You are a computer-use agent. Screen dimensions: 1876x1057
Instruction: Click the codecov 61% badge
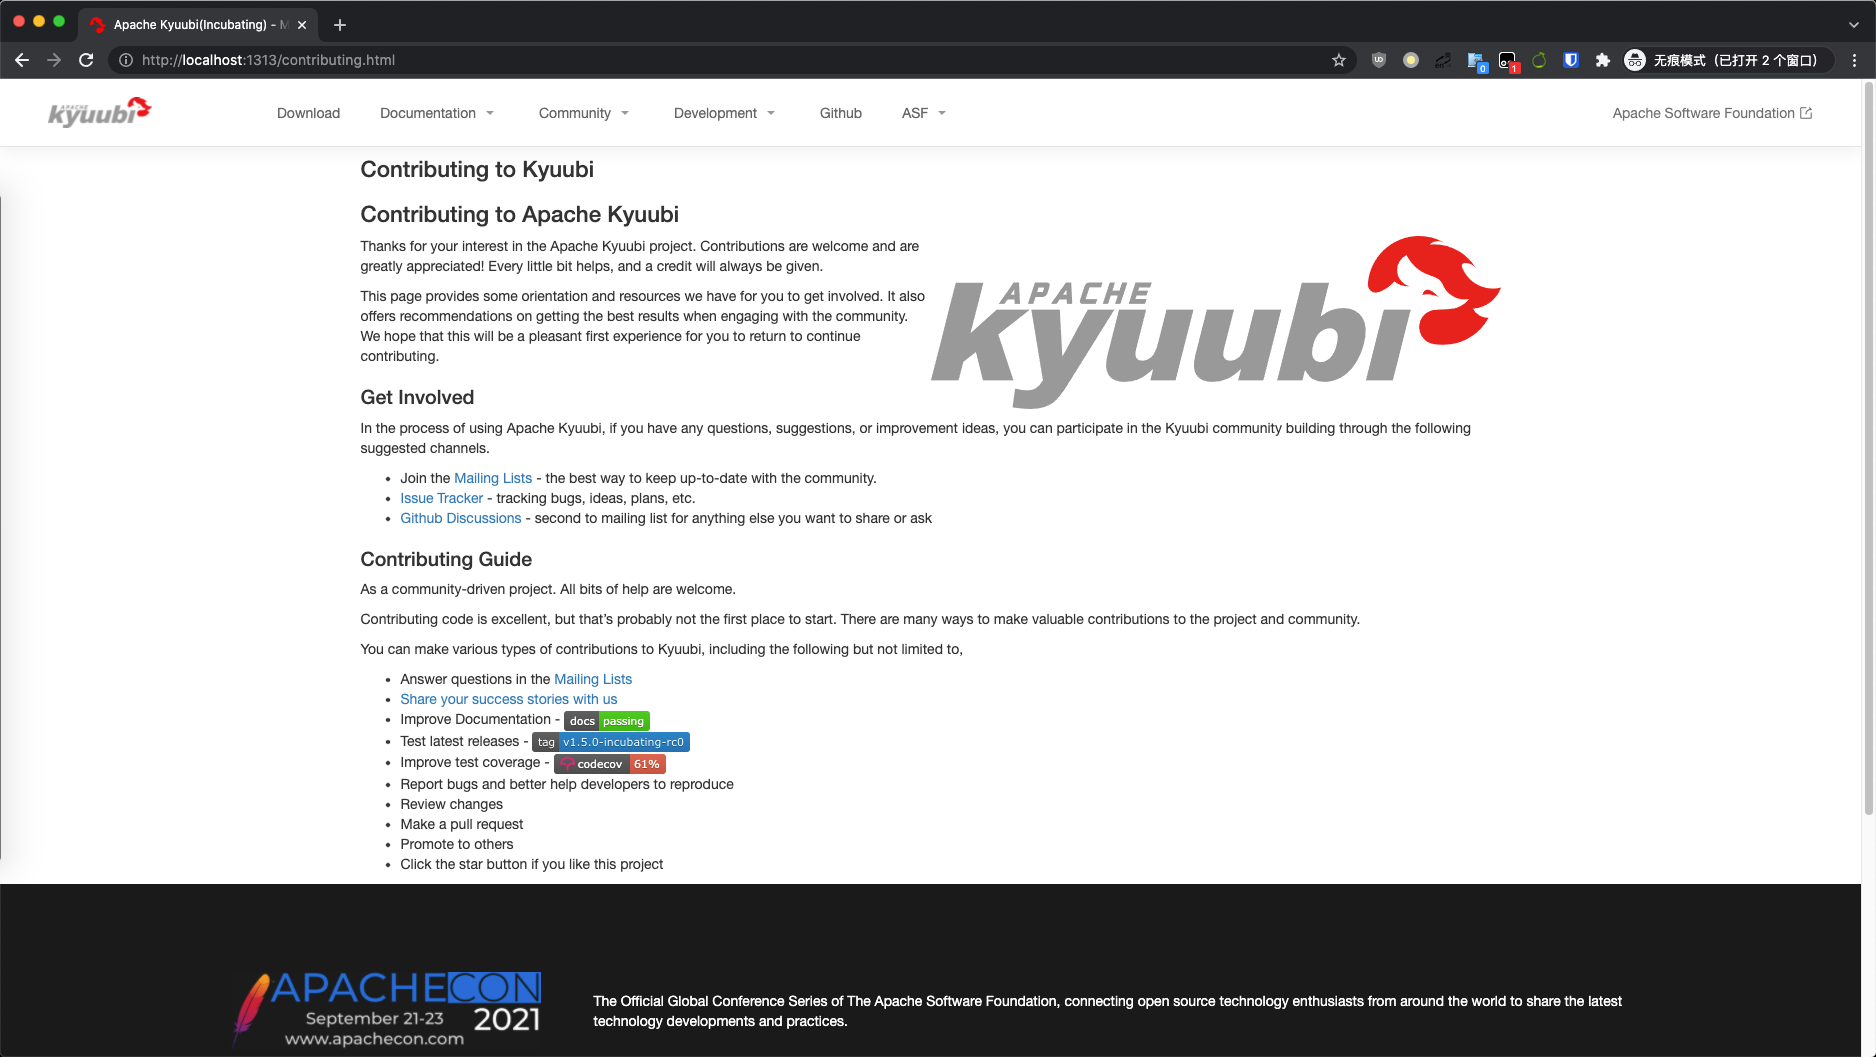point(610,764)
